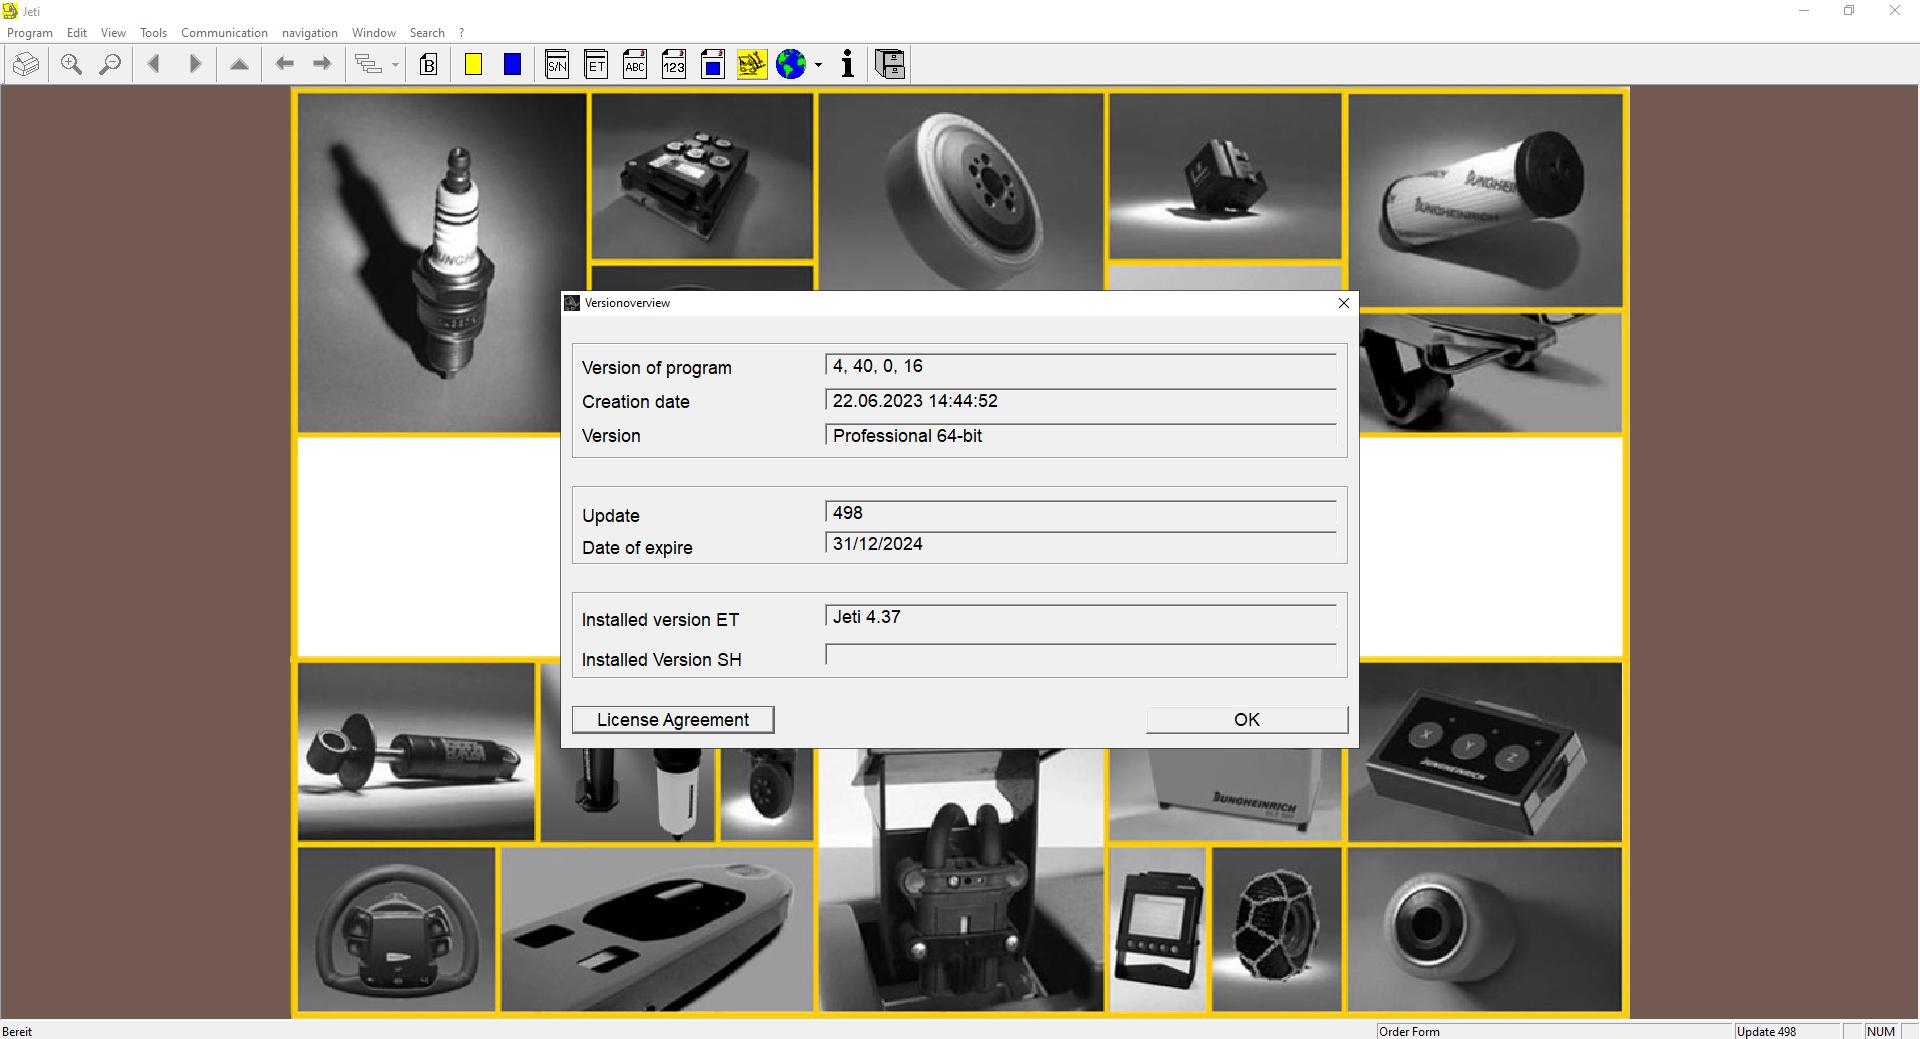Click the Creation date field
This screenshot has width=1920, height=1039.
point(1081,401)
